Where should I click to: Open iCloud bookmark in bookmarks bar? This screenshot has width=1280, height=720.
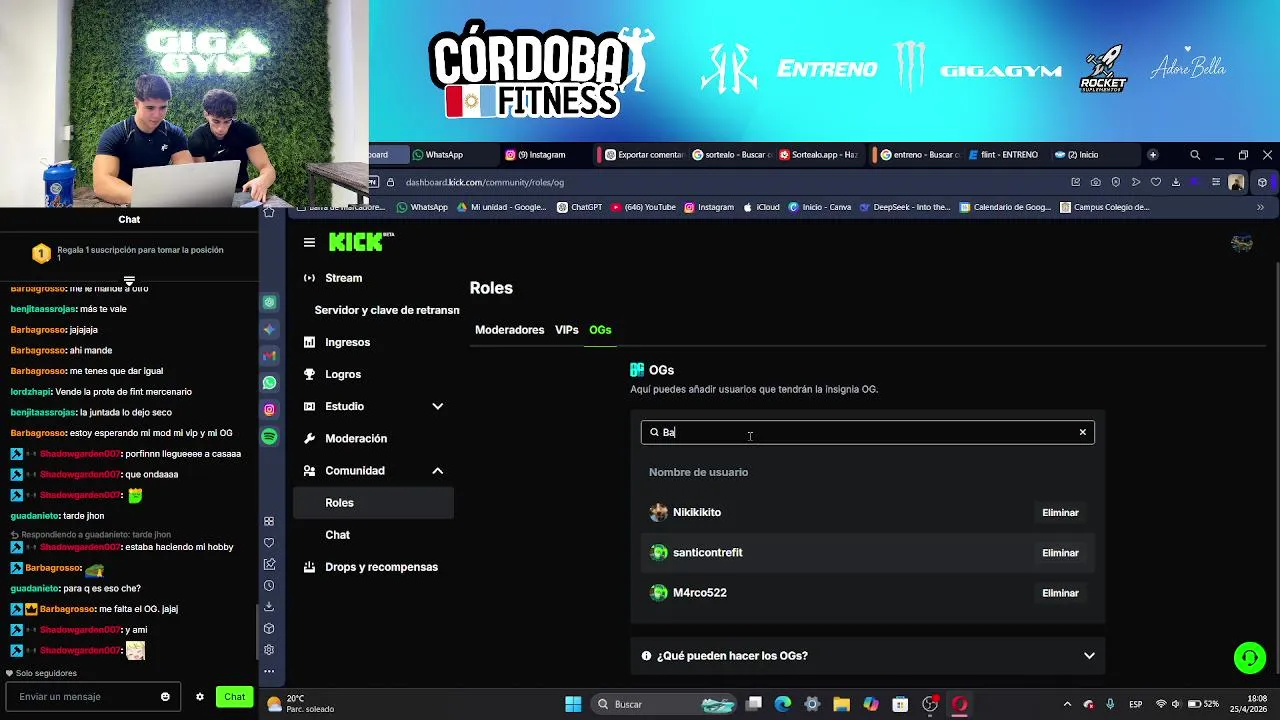click(x=761, y=207)
